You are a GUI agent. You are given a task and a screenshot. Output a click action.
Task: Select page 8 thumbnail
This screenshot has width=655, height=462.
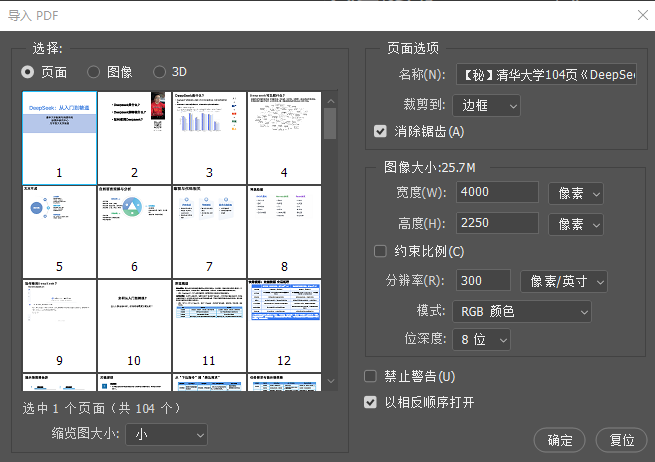tap(284, 232)
